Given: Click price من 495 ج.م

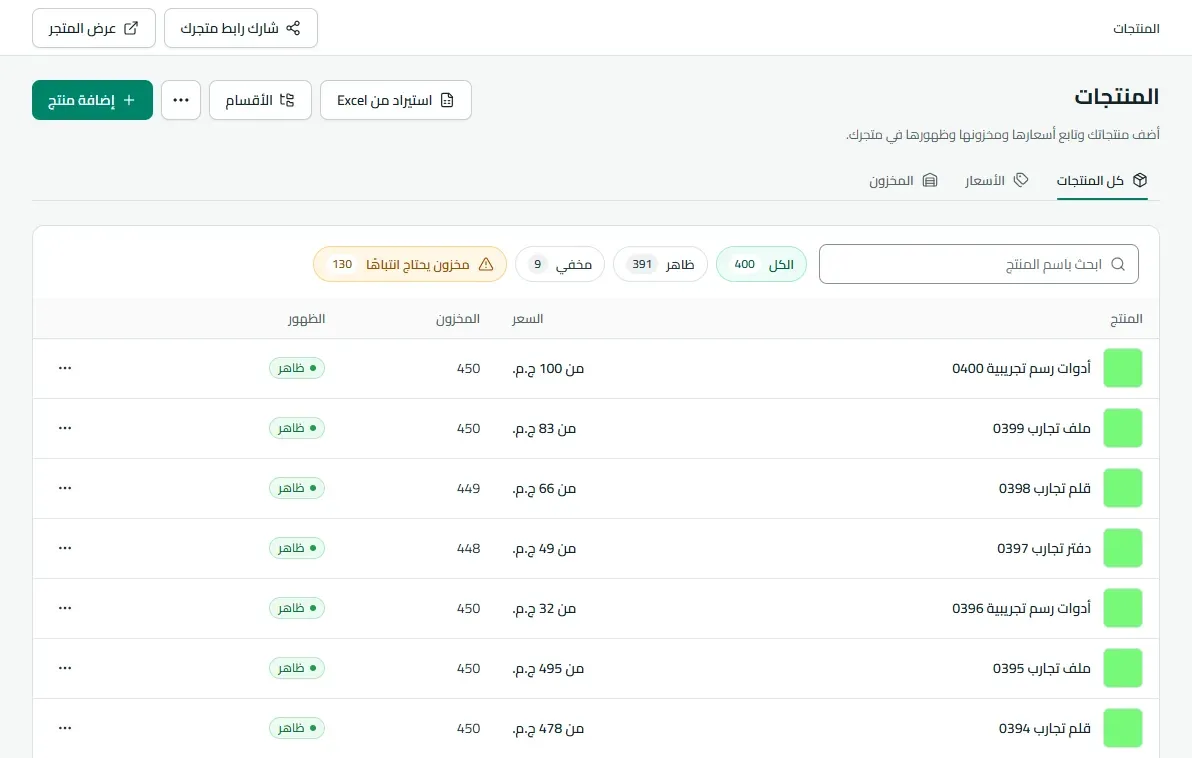Looking at the screenshot, I should point(548,668).
